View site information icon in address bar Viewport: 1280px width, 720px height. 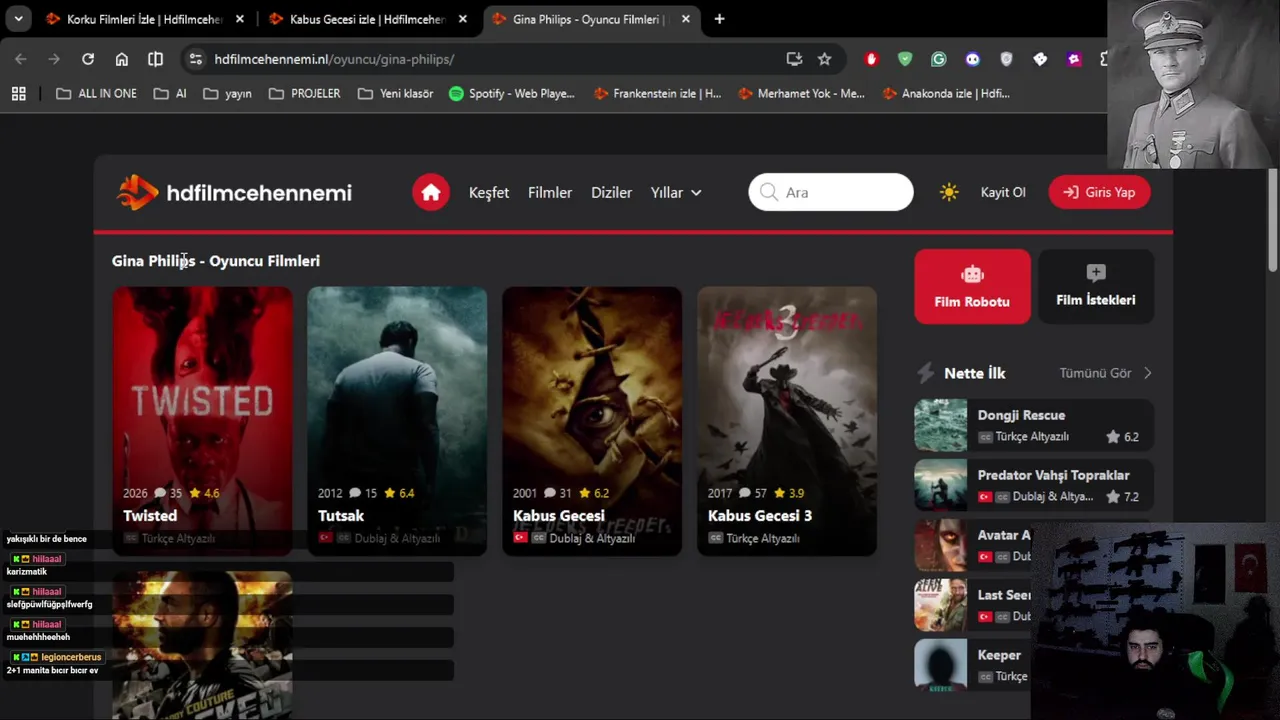coord(196,59)
